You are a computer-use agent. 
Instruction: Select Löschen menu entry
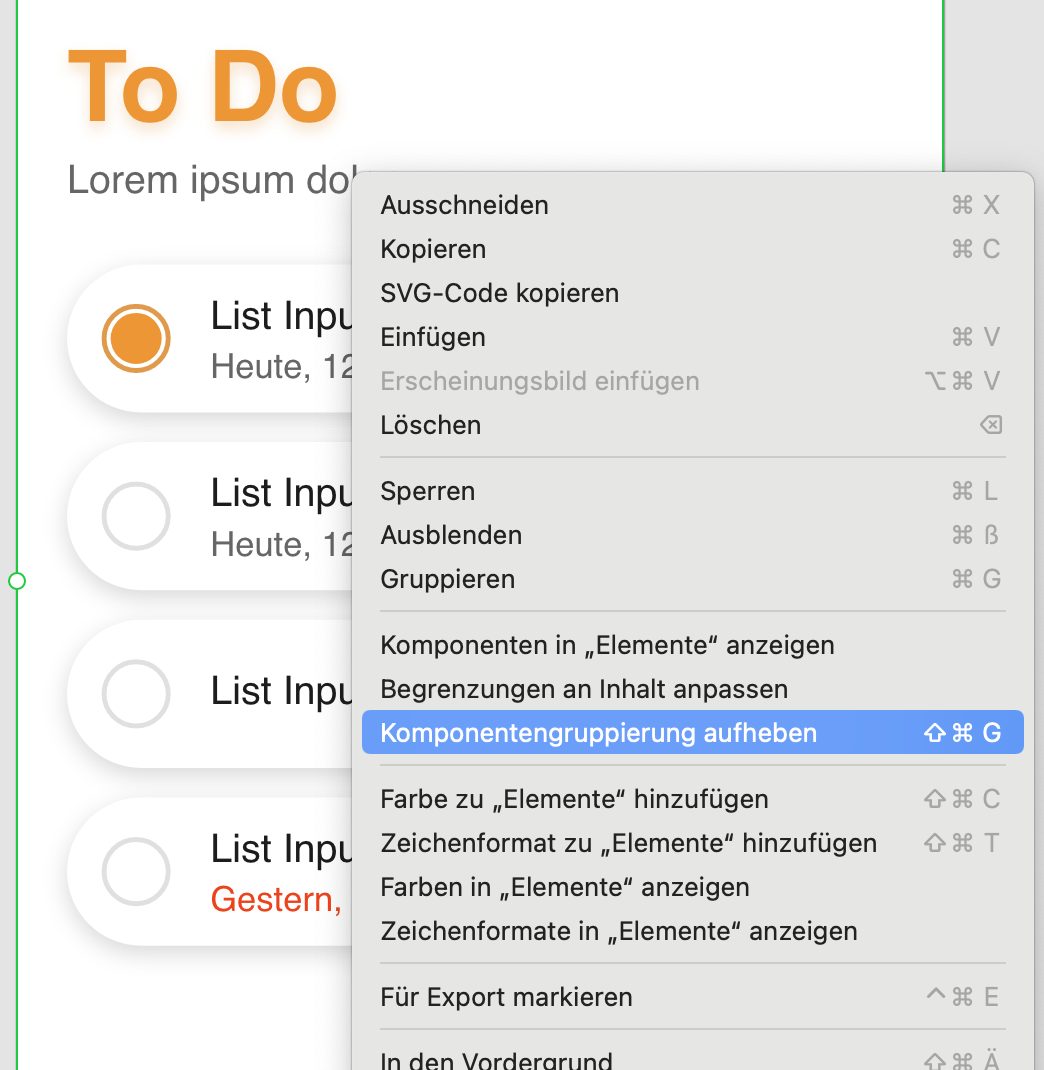pos(693,425)
